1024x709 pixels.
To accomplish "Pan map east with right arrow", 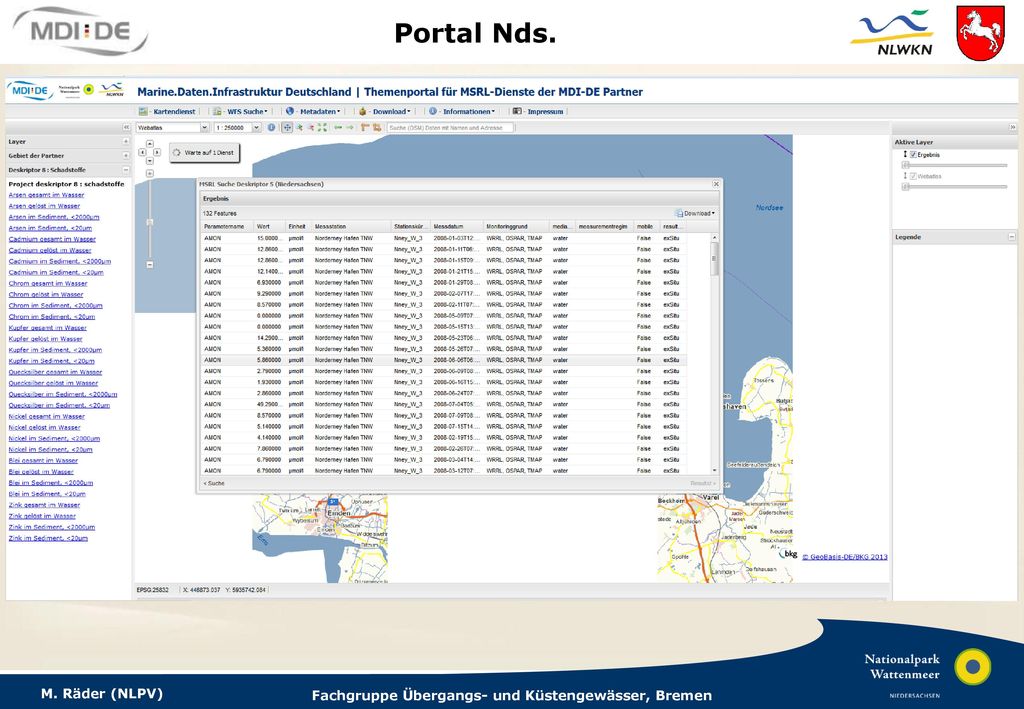I will click(x=157, y=152).
